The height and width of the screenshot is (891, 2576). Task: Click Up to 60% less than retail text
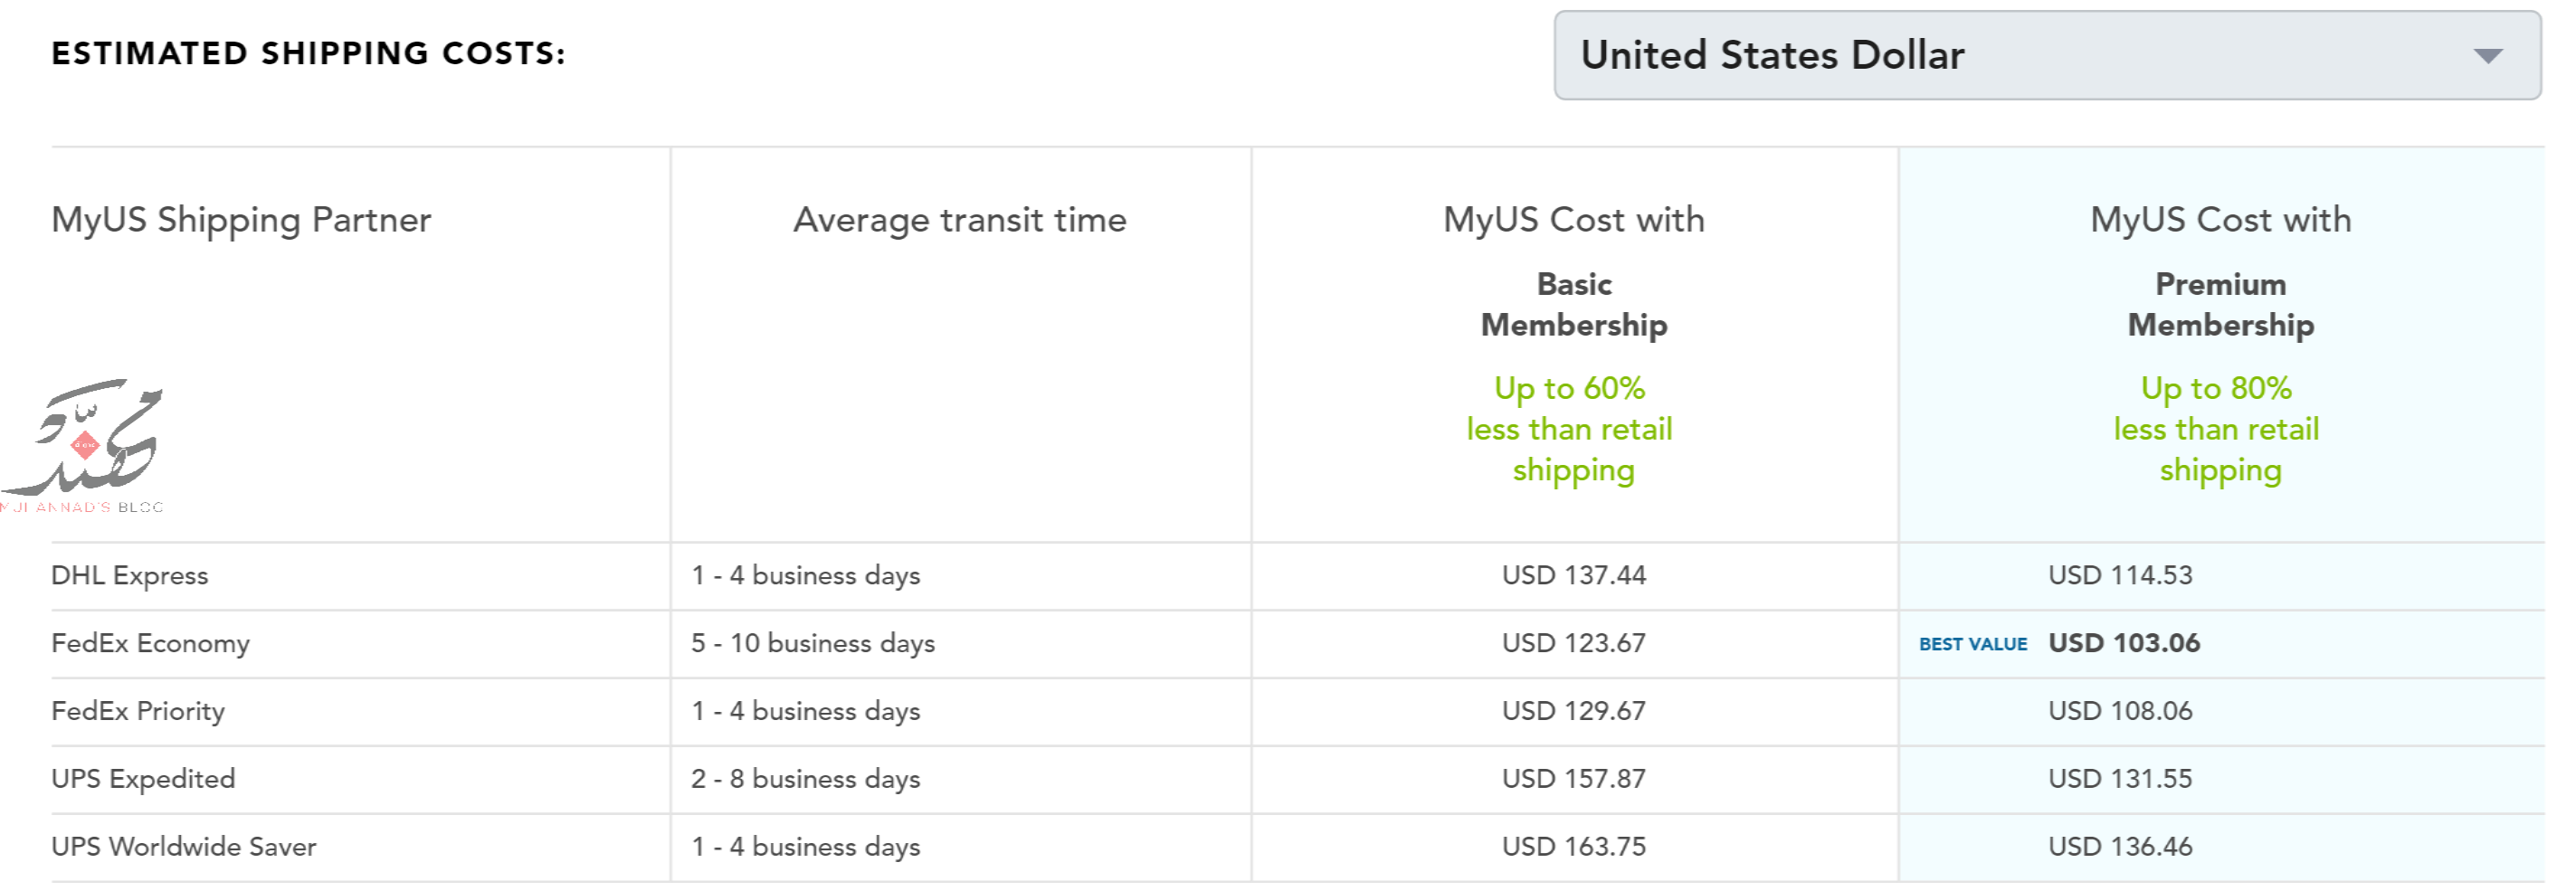tap(1570, 429)
